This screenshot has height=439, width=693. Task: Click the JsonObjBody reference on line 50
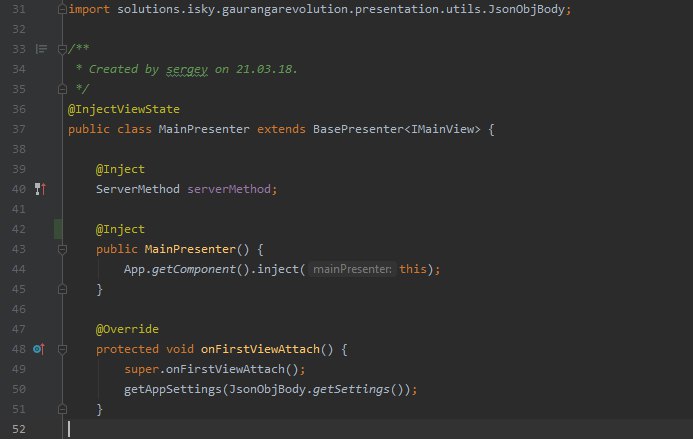pyautogui.click(x=267, y=389)
